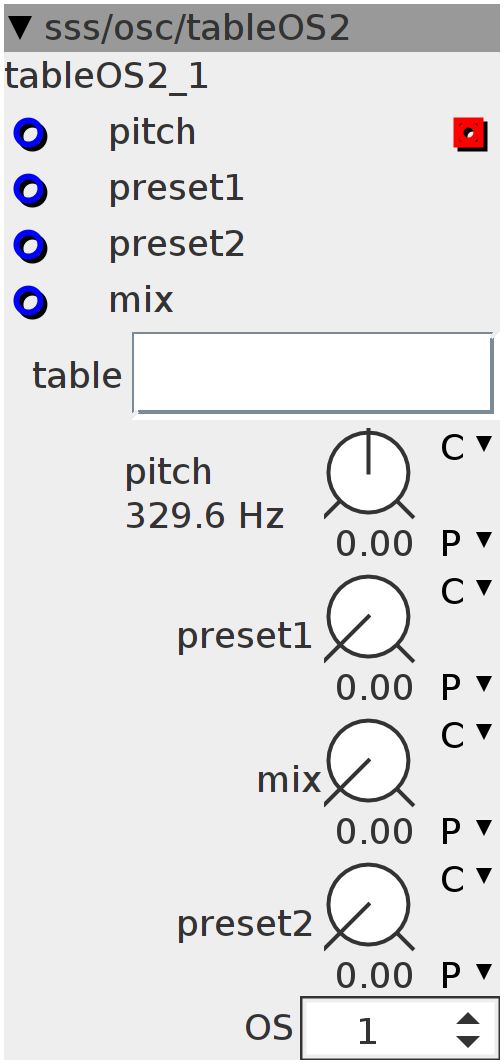Increase the OS value with up arrow

pyautogui.click(x=468, y=1019)
